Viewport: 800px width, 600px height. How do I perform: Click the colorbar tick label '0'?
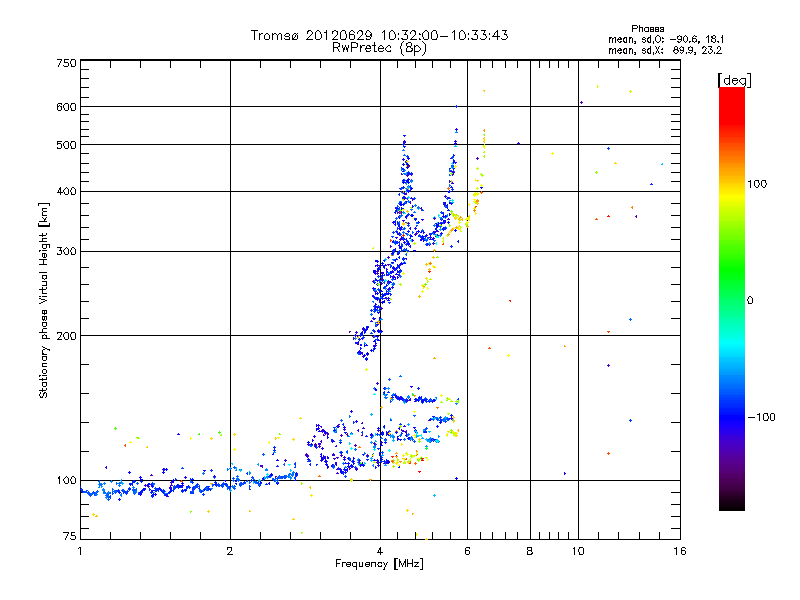(x=749, y=301)
